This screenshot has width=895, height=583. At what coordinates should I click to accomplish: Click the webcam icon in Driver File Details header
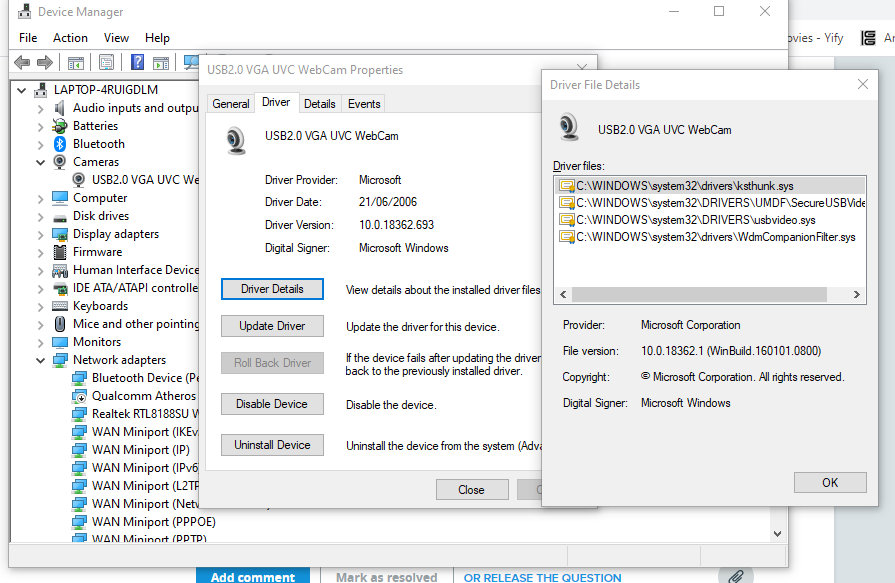click(570, 127)
